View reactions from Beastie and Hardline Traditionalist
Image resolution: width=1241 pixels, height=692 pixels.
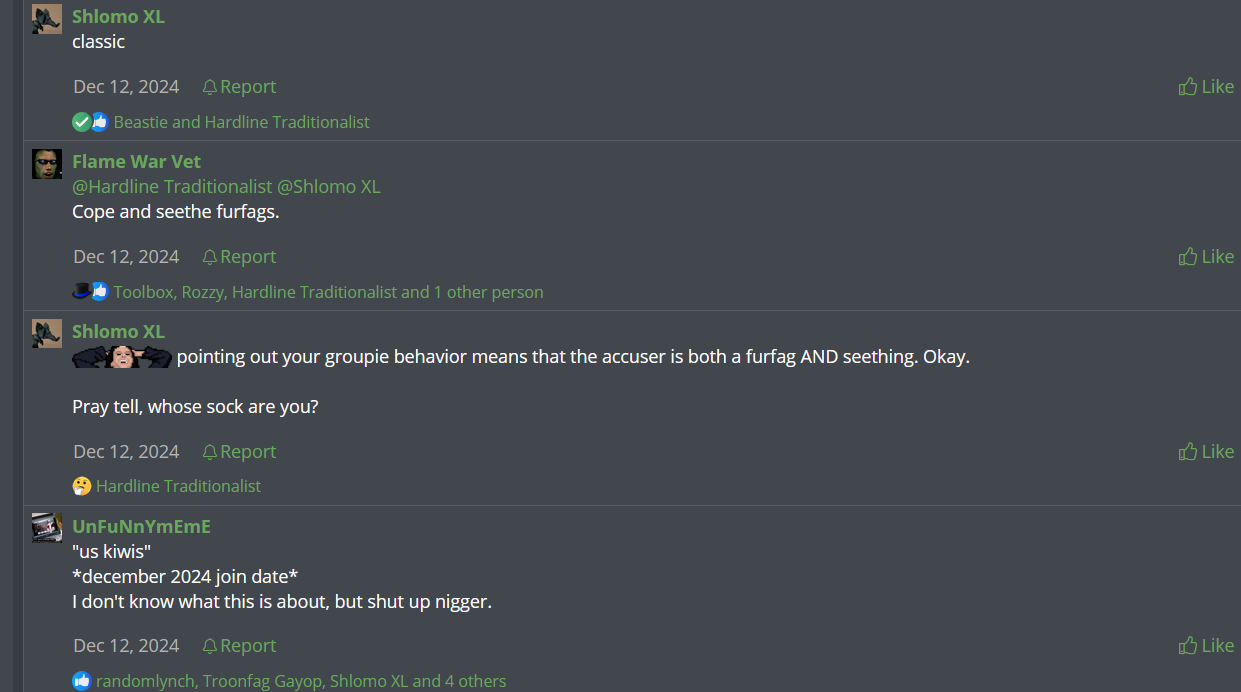(x=241, y=122)
